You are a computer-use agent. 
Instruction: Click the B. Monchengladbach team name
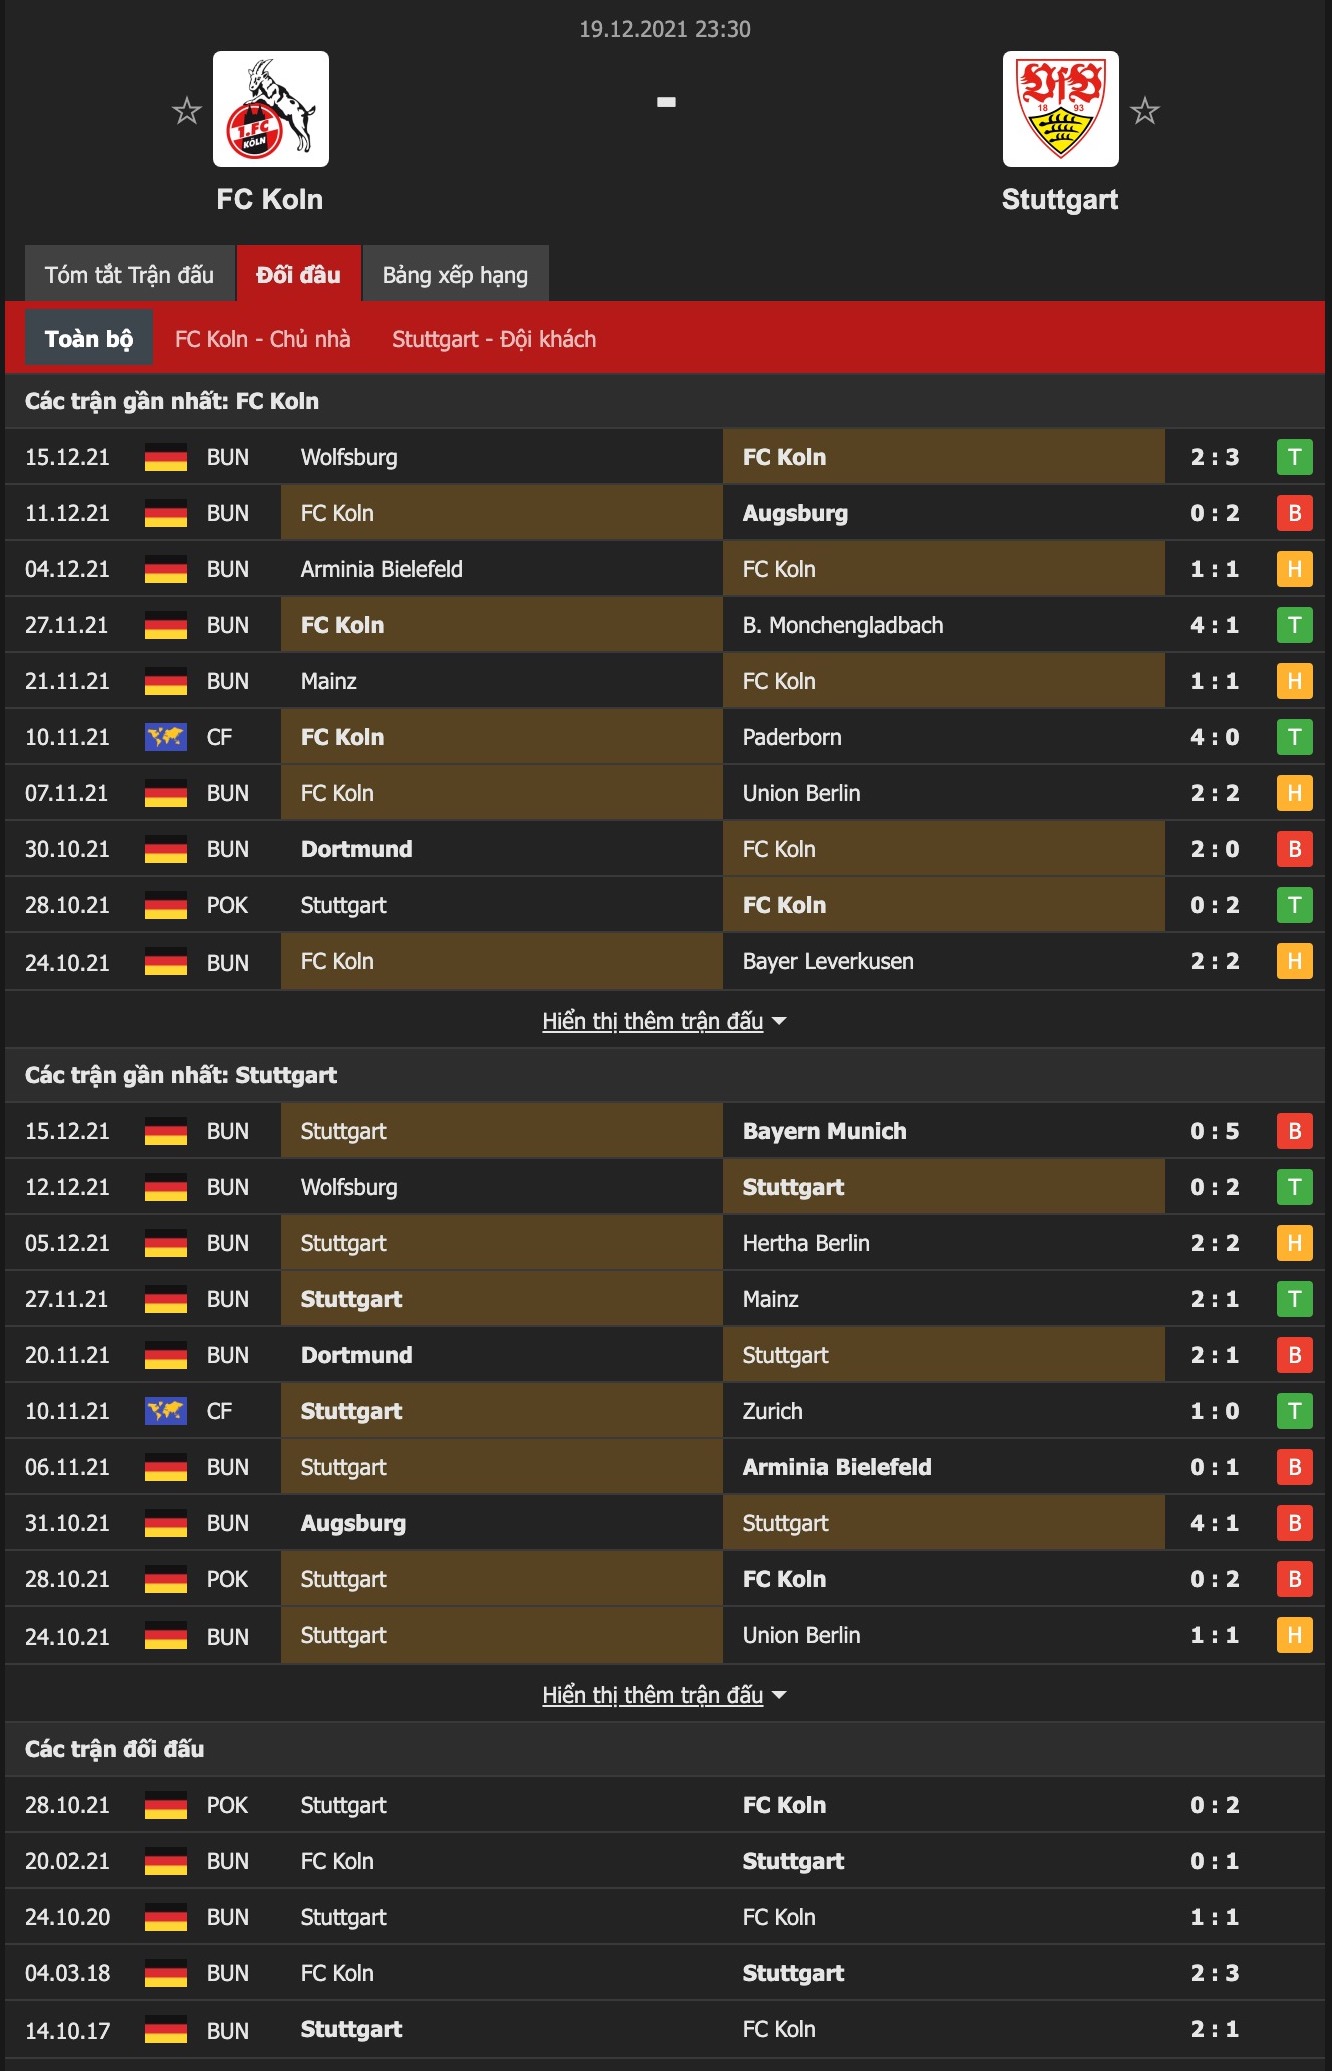click(x=843, y=625)
